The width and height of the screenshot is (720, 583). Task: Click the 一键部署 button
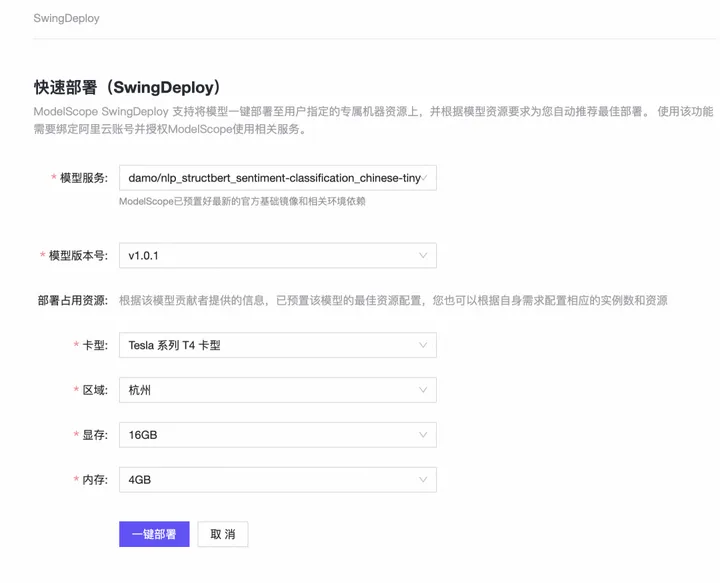(154, 534)
